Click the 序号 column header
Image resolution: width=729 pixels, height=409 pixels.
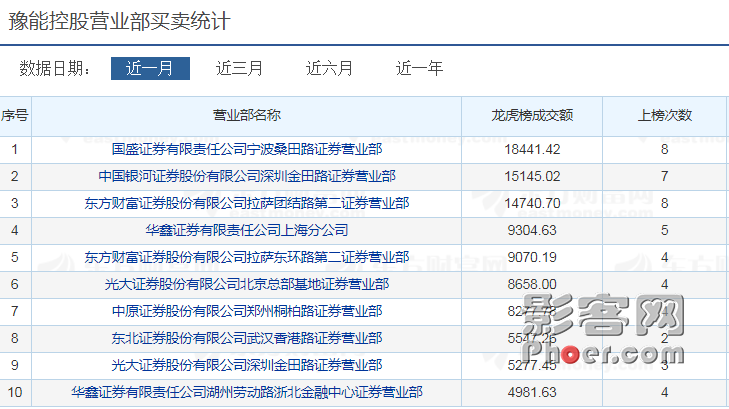(14, 115)
